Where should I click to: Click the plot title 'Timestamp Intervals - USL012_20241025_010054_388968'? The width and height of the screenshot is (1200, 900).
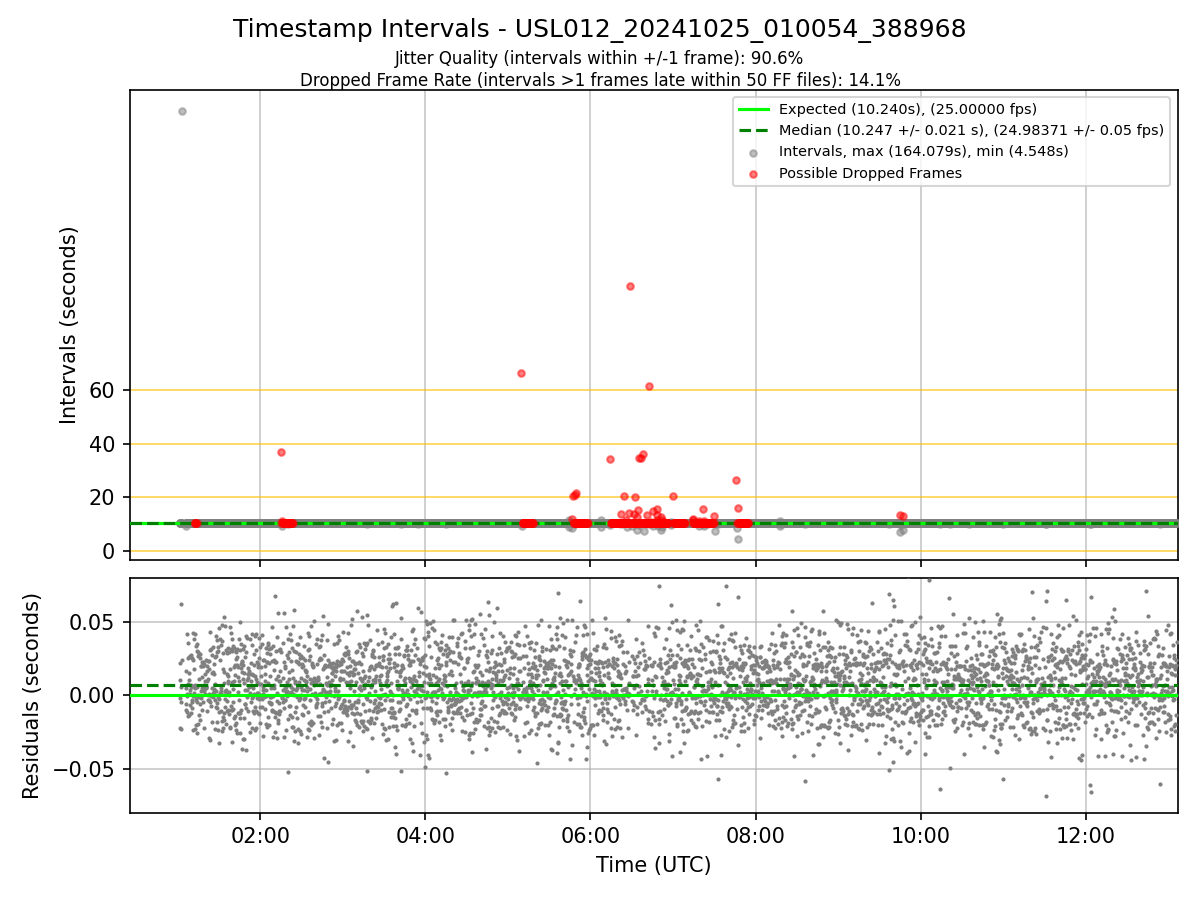(x=599, y=29)
